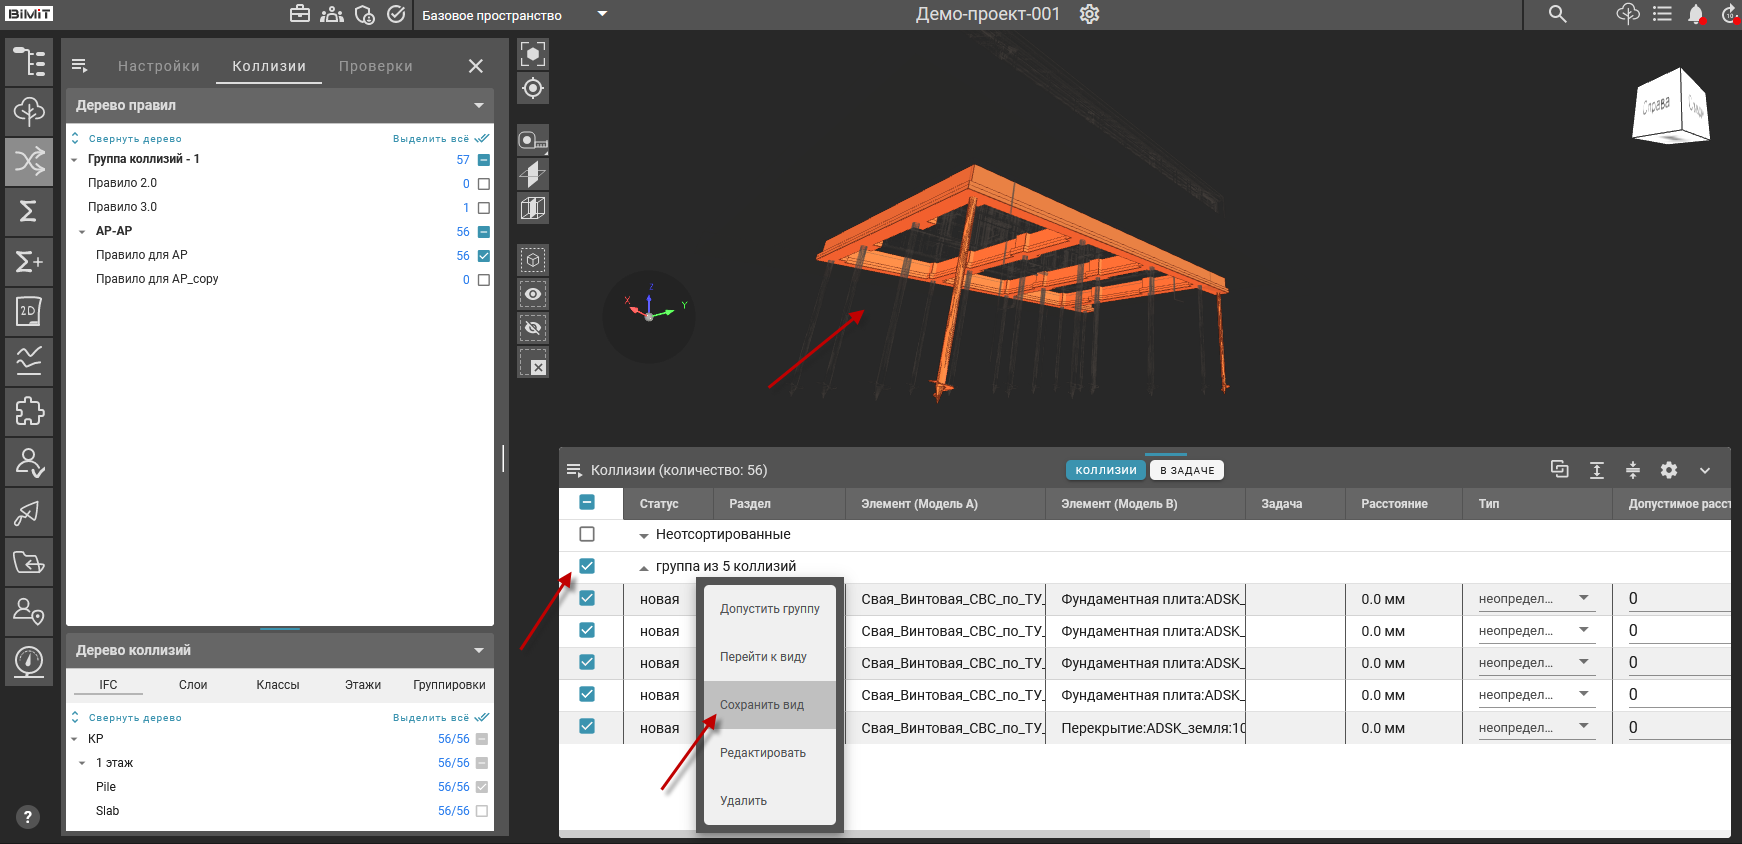The width and height of the screenshot is (1742, 844).
Task: Click the orientation view cube
Action: [x=1671, y=106]
